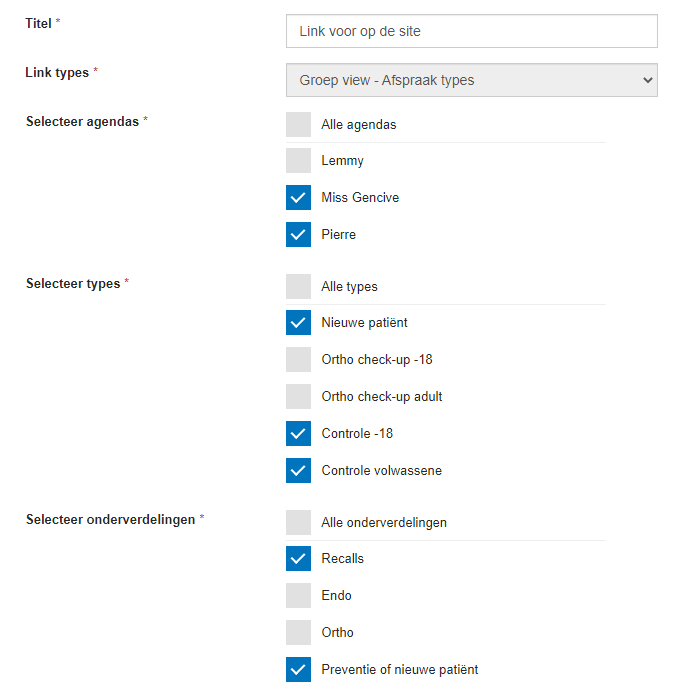Uncheck the Miss Gencive agenda
Image resolution: width=681 pixels, height=688 pixels.
pos(298,198)
